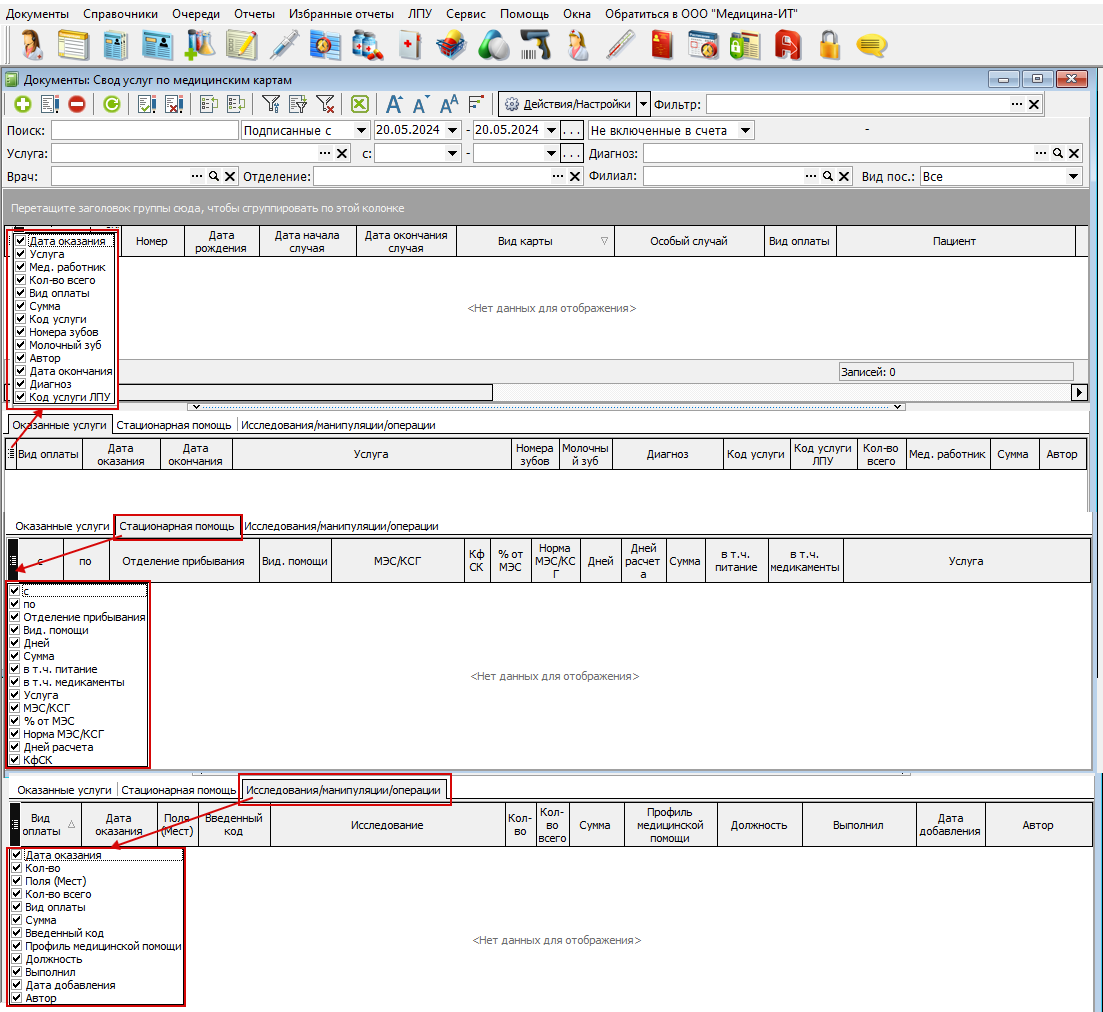Image resolution: width=1103 pixels, height=1012 pixels.
Task: Clear the 'Филиал' field with X button
Action: 844,177
